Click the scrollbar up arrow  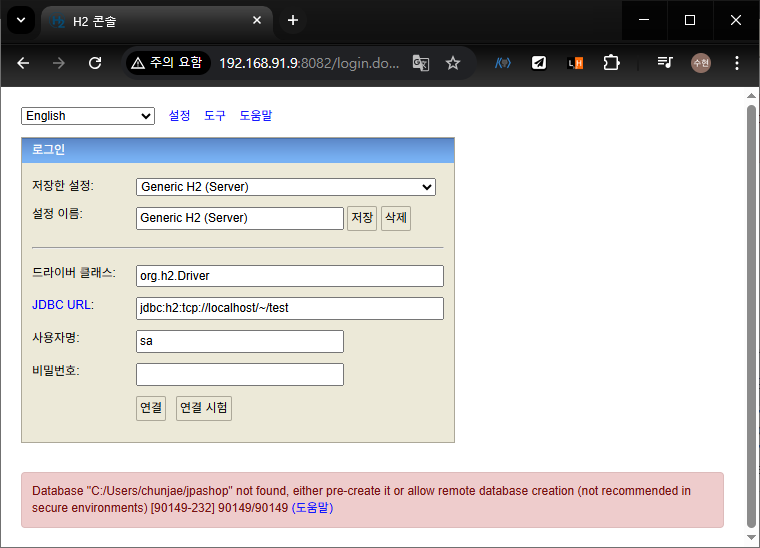click(x=751, y=95)
